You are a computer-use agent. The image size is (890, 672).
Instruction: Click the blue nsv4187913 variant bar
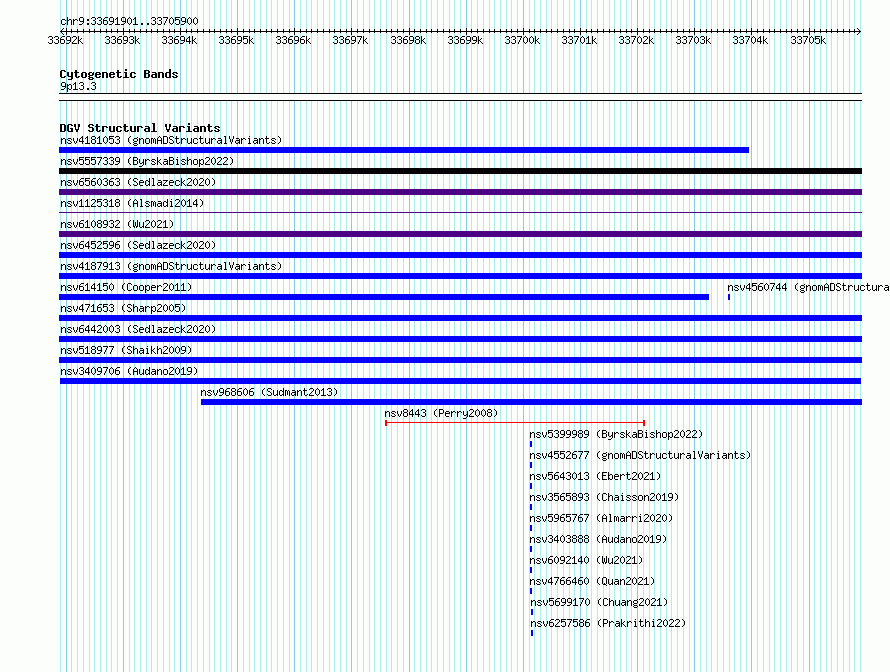[x=460, y=276]
